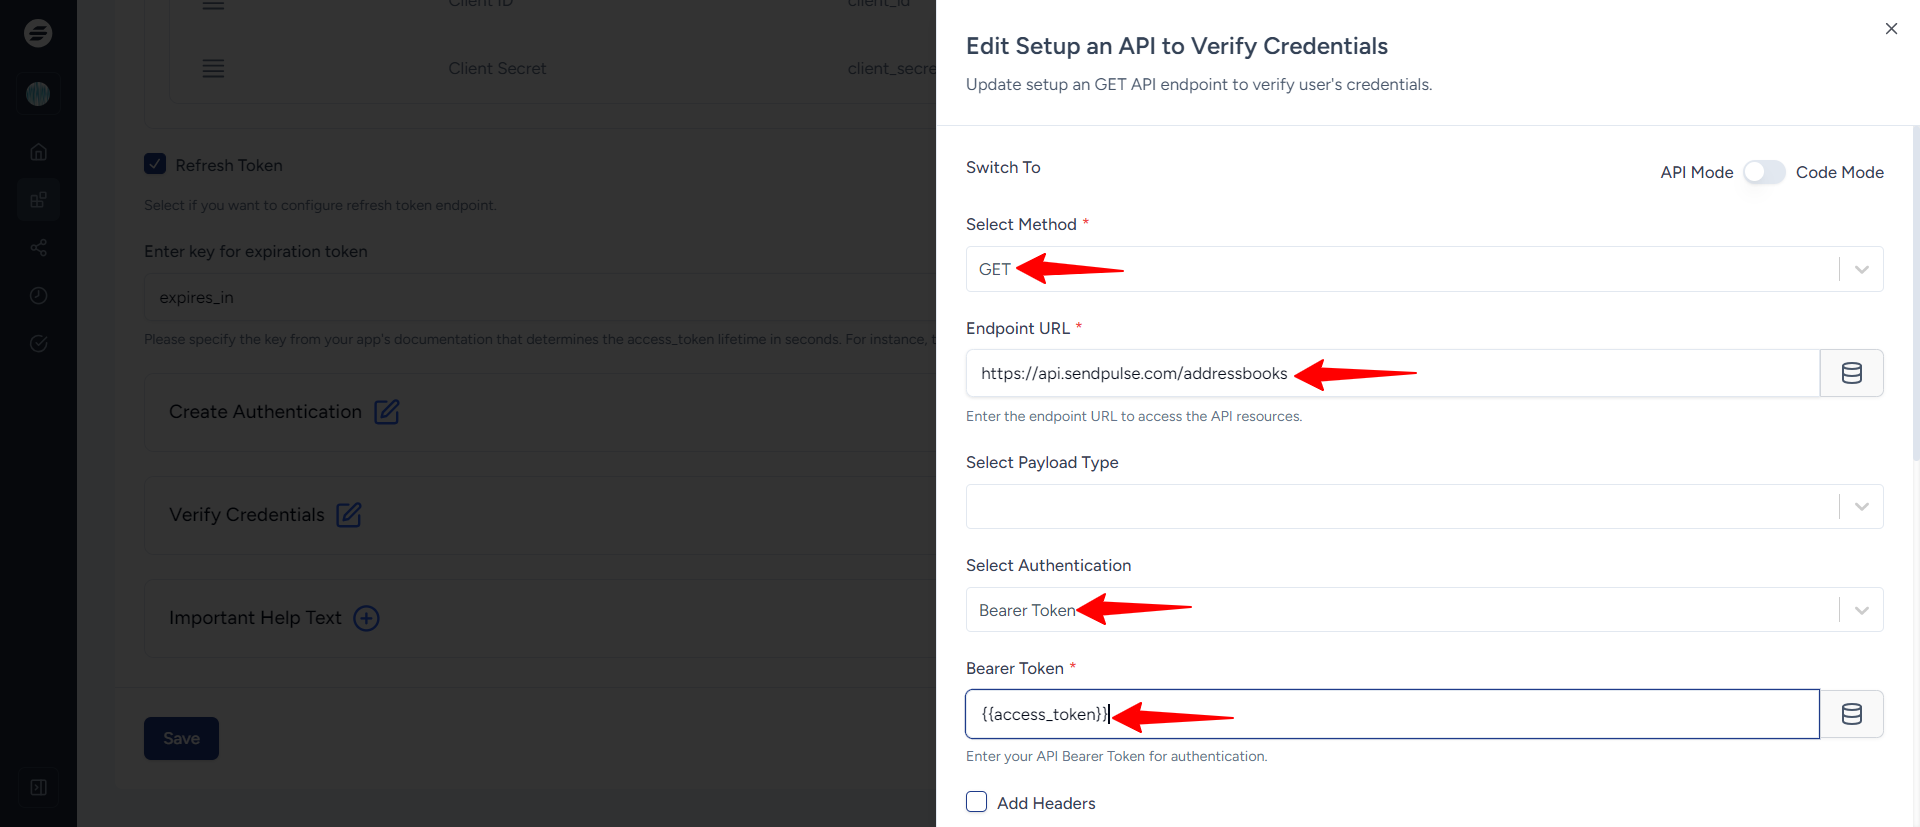The image size is (1920, 827).
Task: Click the Verify Credentials edit icon
Action: [x=348, y=515]
